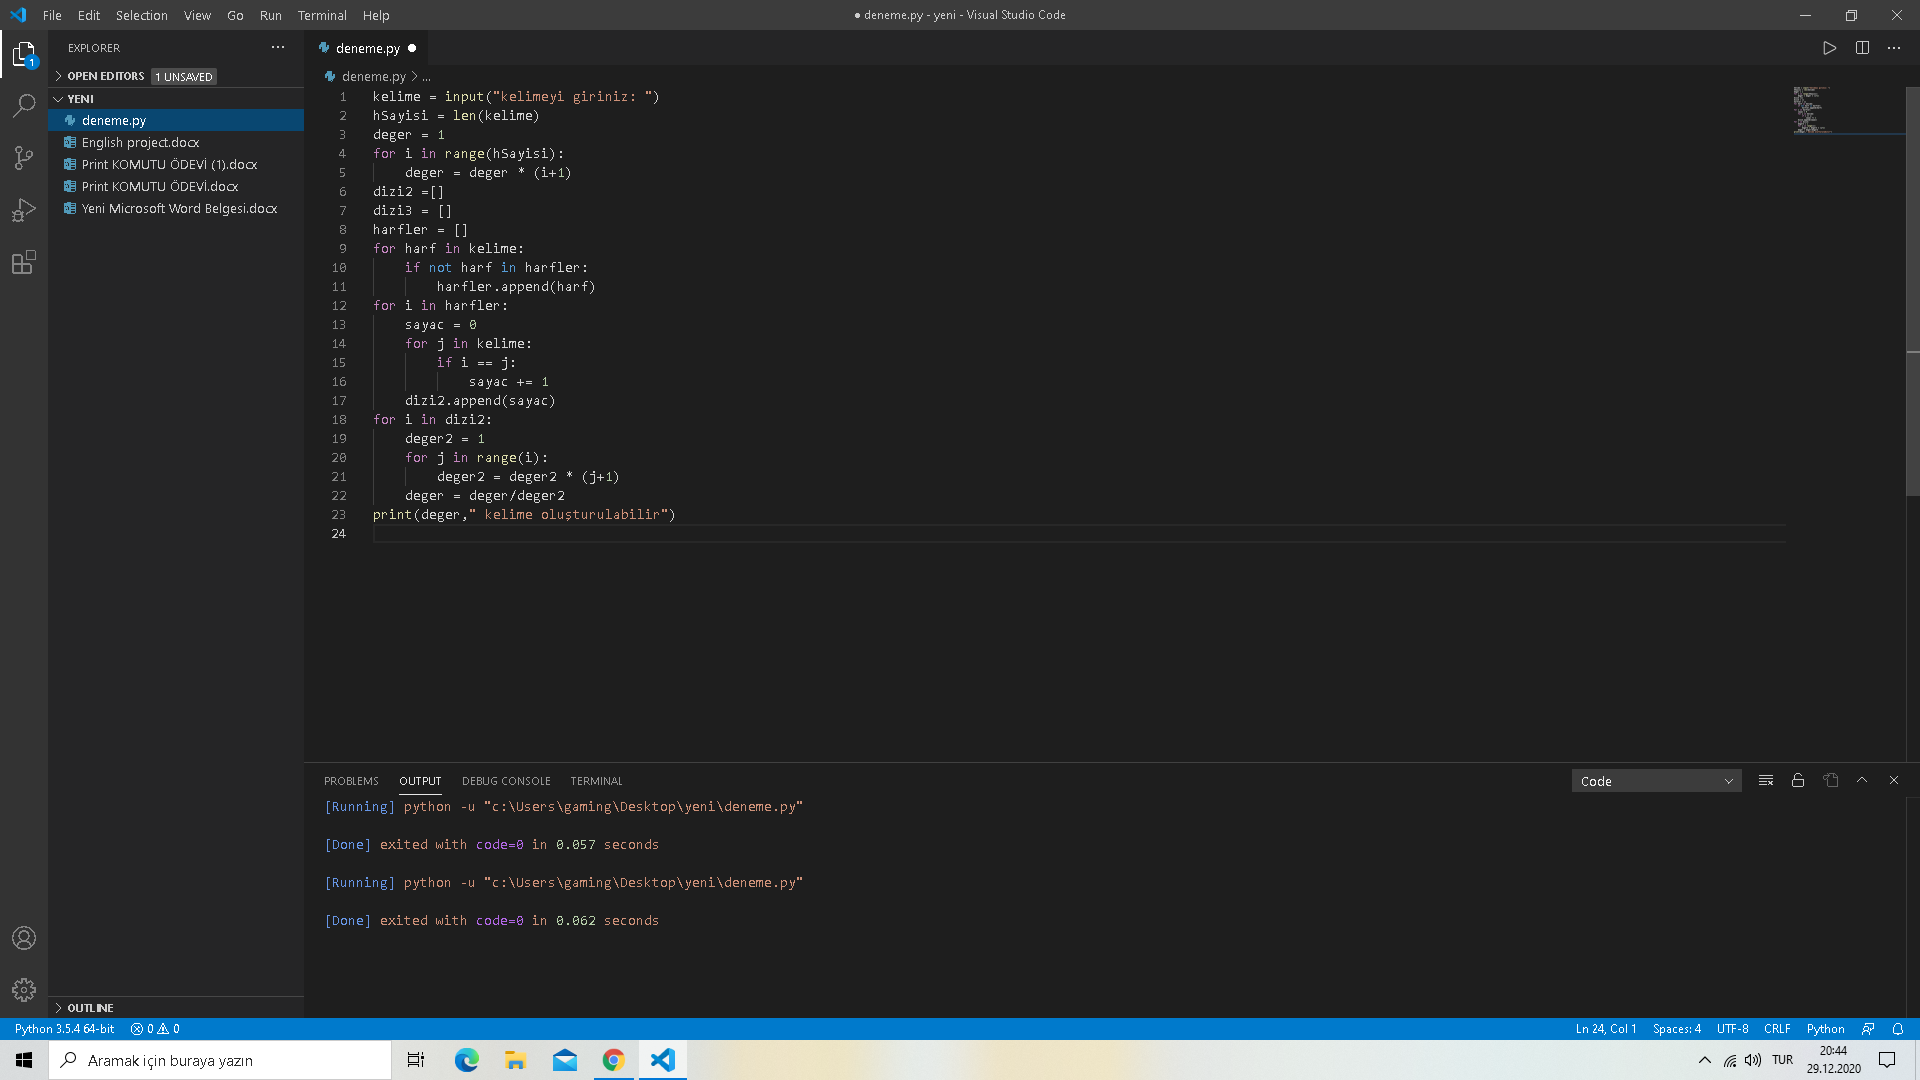The image size is (1920, 1080).
Task: Open the Manage settings gear
Action: point(24,990)
